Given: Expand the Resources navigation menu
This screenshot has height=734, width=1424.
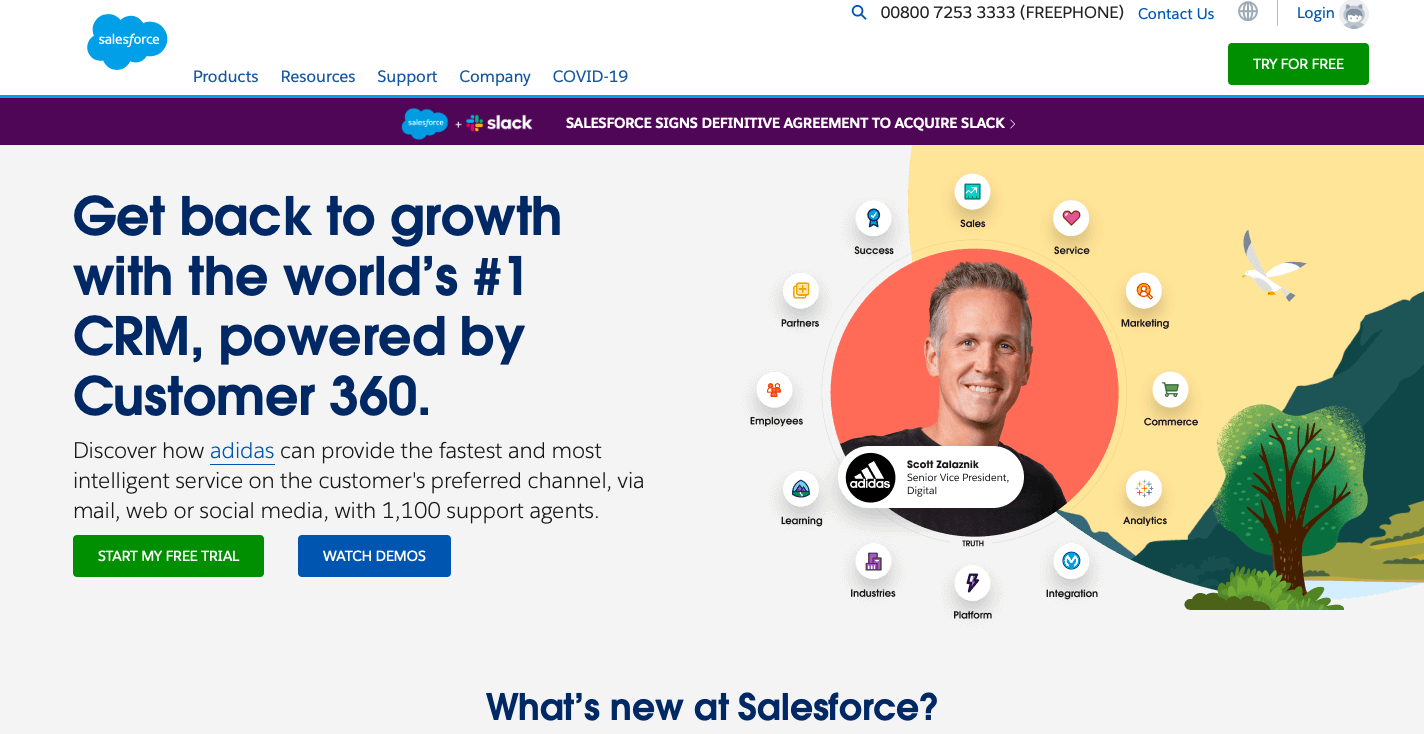Looking at the screenshot, I should click(318, 77).
